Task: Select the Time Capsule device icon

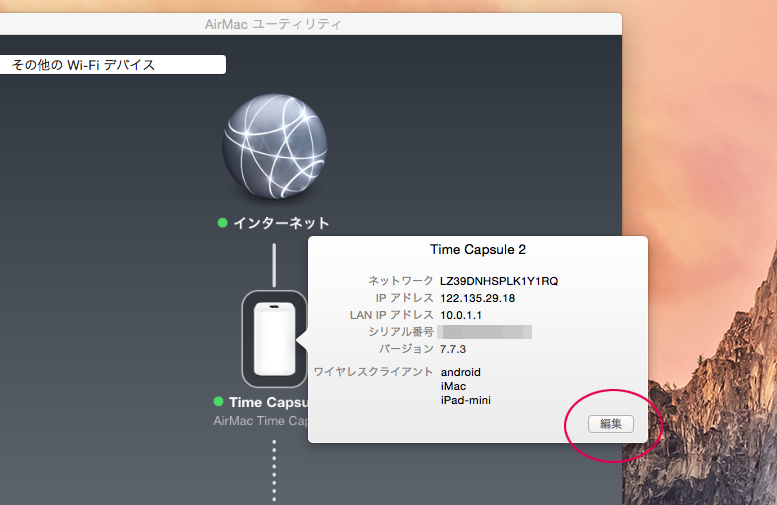Action: [x=275, y=339]
